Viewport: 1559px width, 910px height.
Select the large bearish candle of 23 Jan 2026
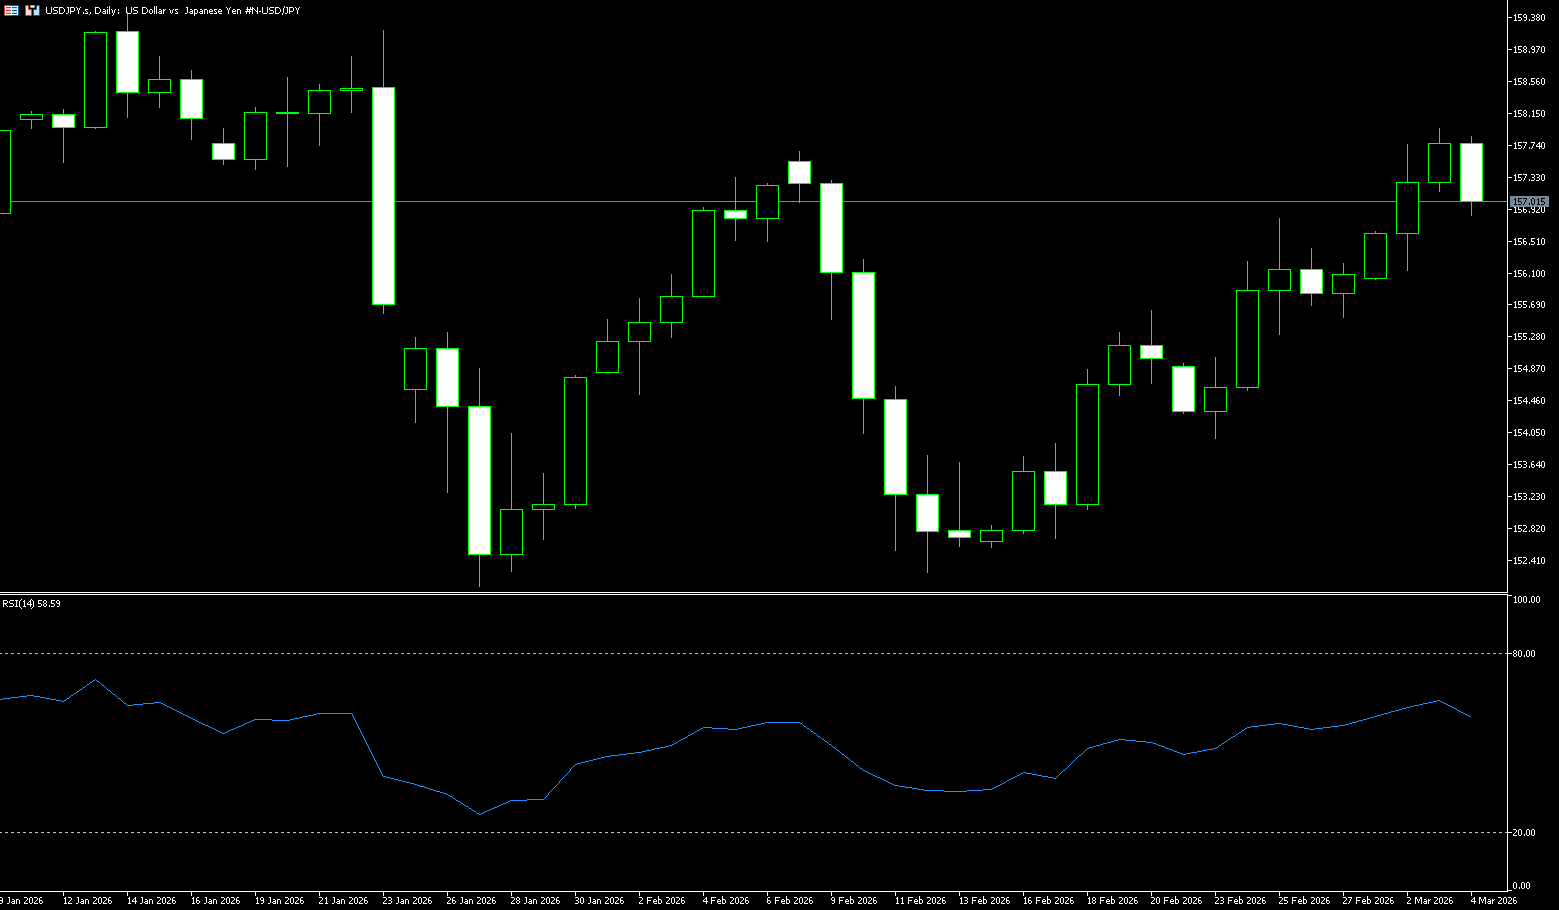(383, 195)
